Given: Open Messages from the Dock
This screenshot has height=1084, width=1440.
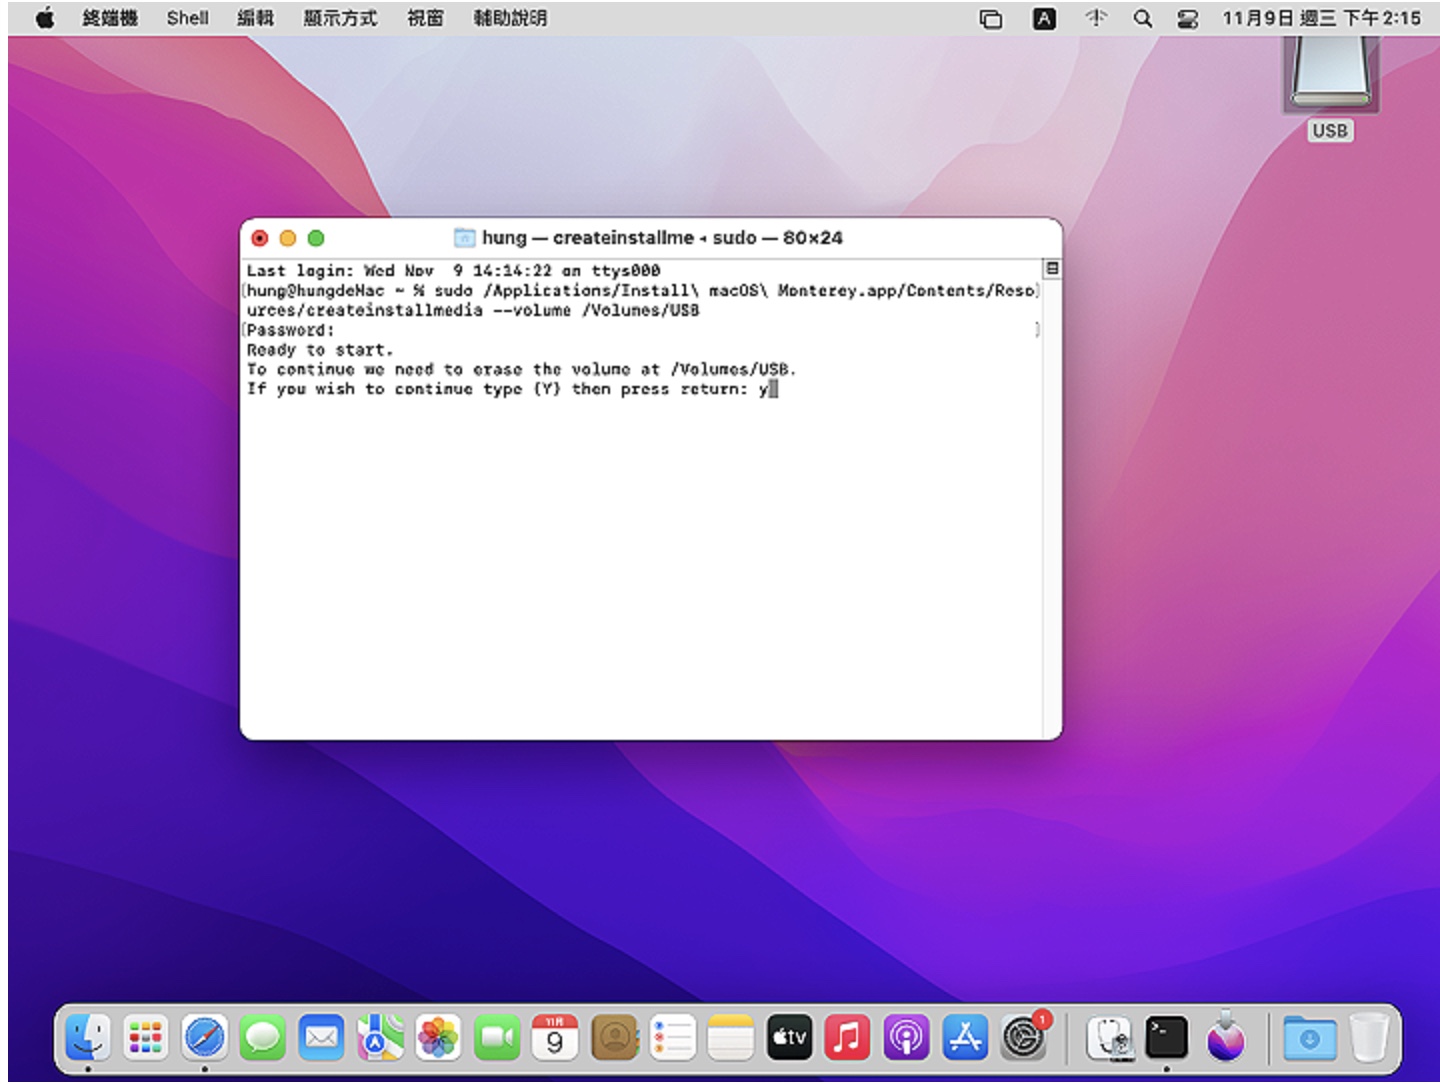Looking at the screenshot, I should click(262, 1037).
